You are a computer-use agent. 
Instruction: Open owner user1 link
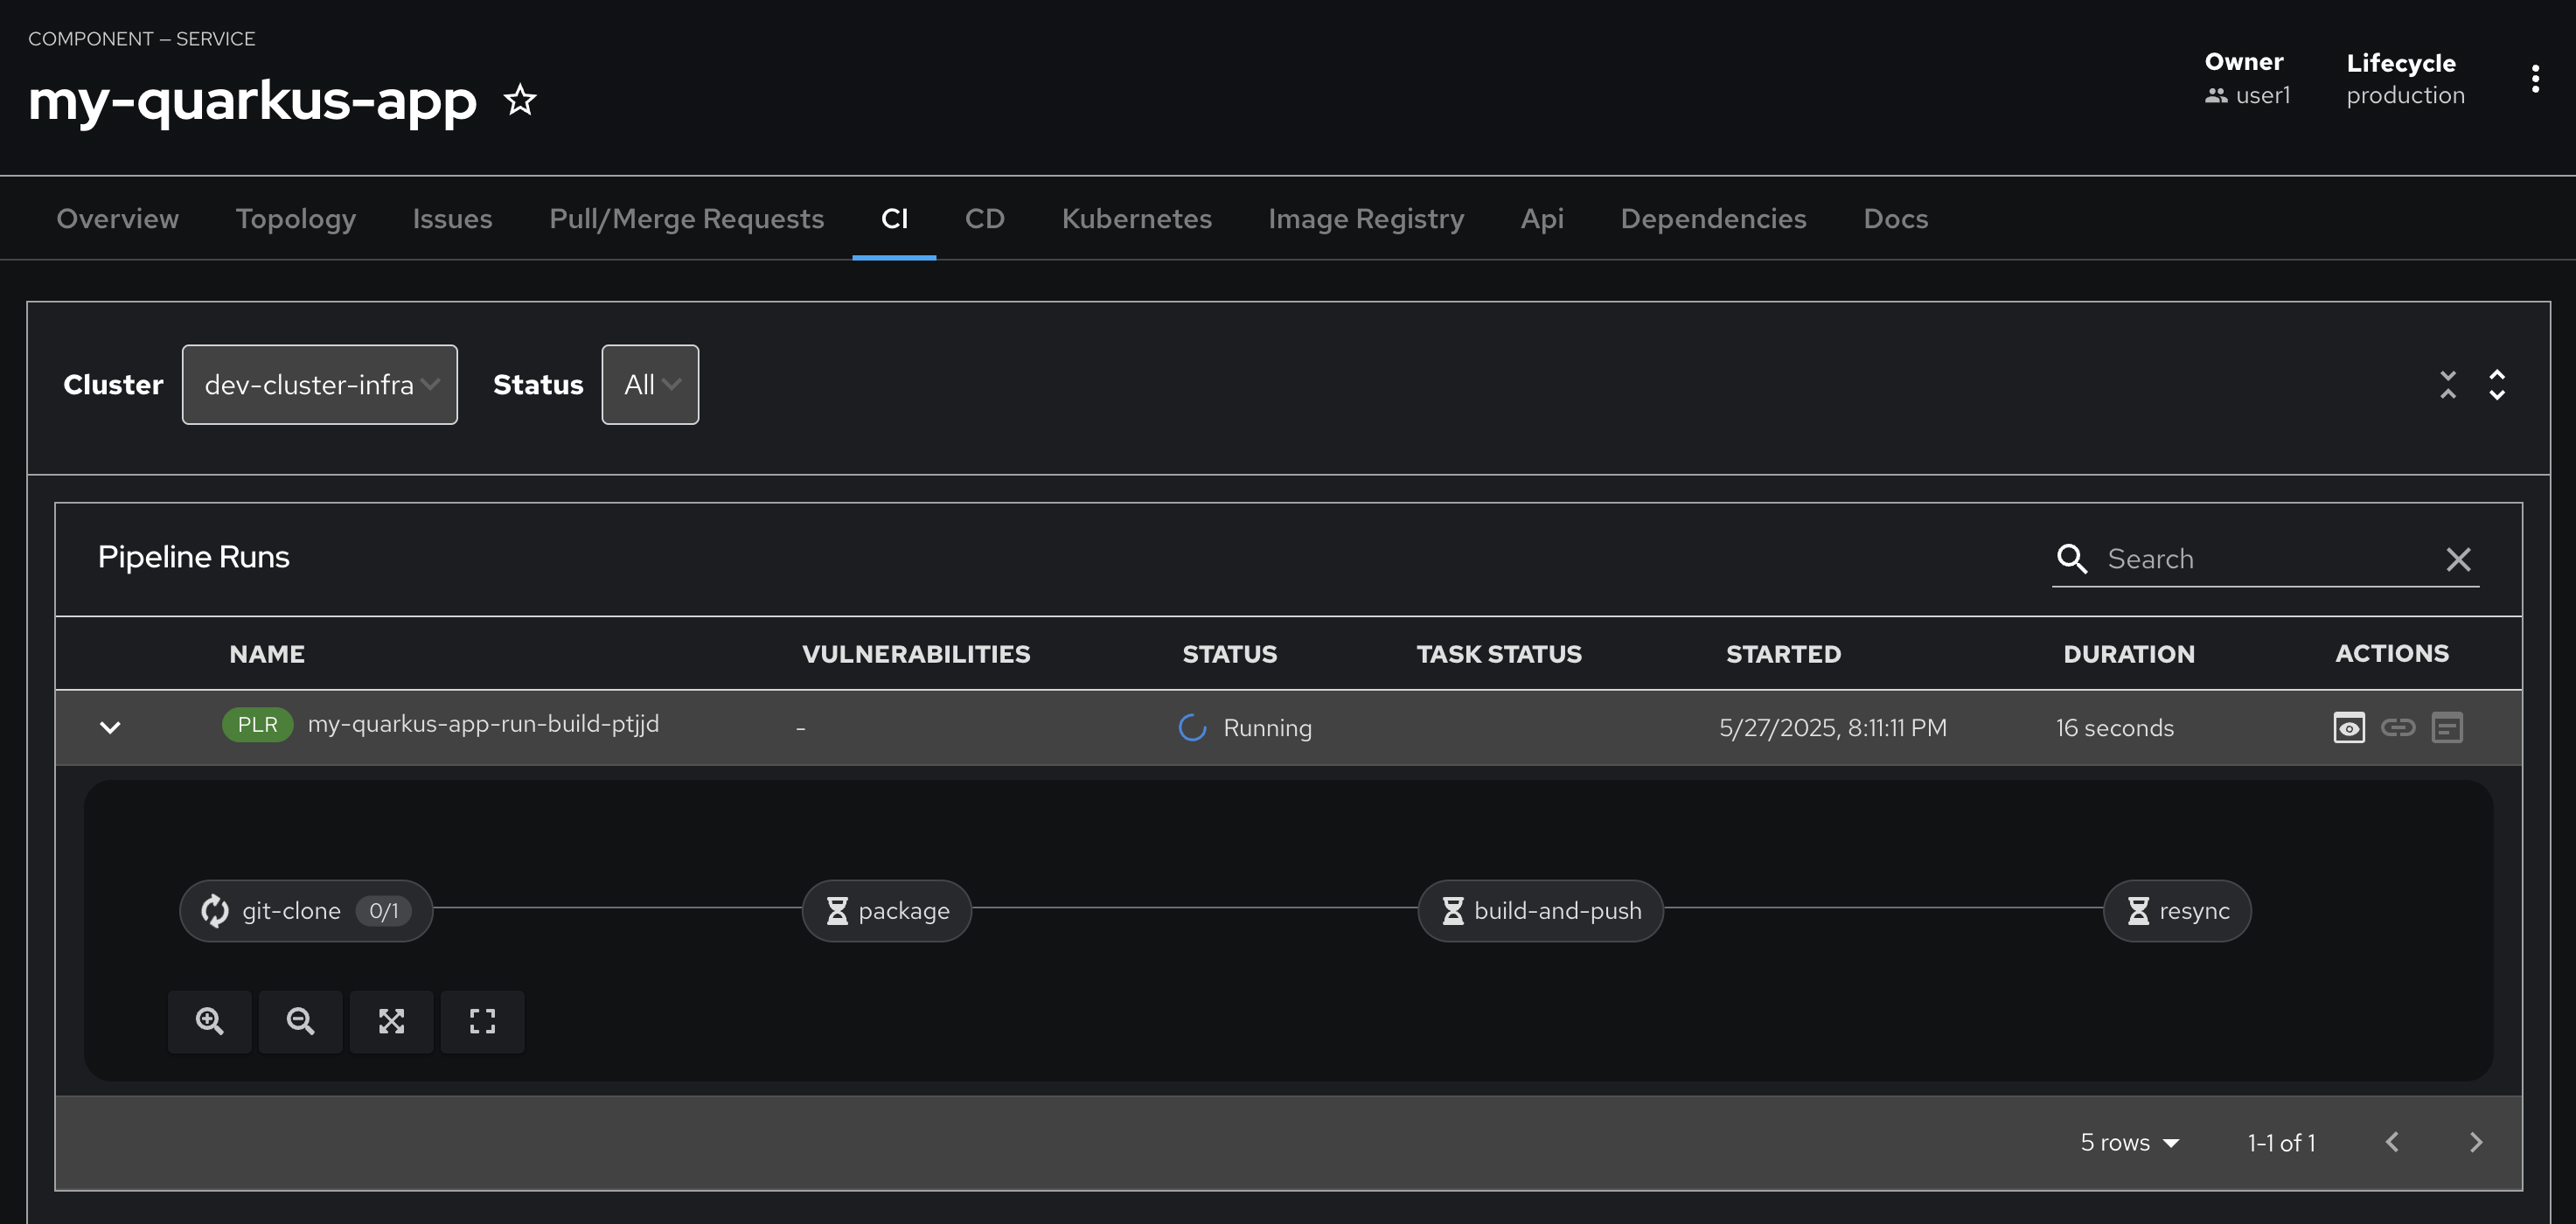[2262, 95]
